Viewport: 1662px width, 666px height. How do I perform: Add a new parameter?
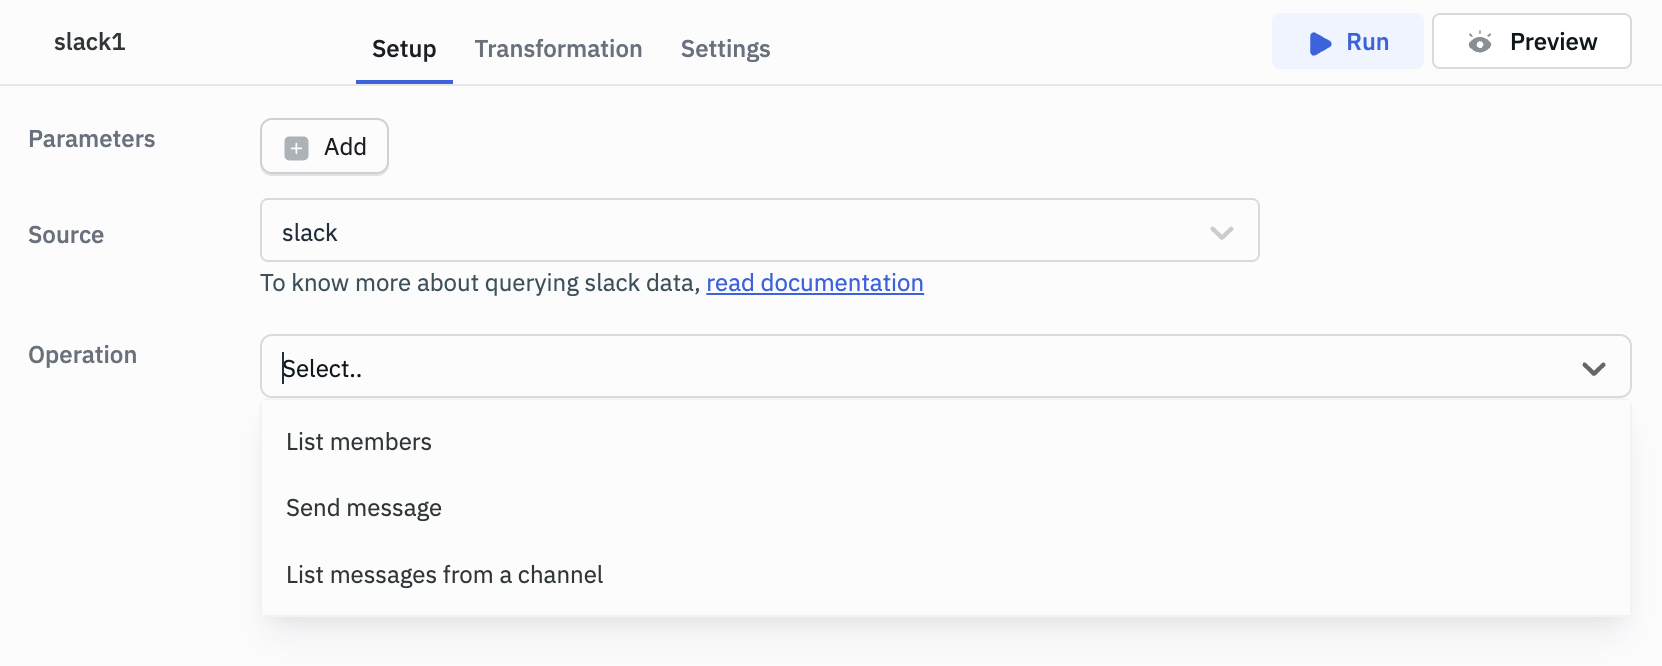pos(324,147)
